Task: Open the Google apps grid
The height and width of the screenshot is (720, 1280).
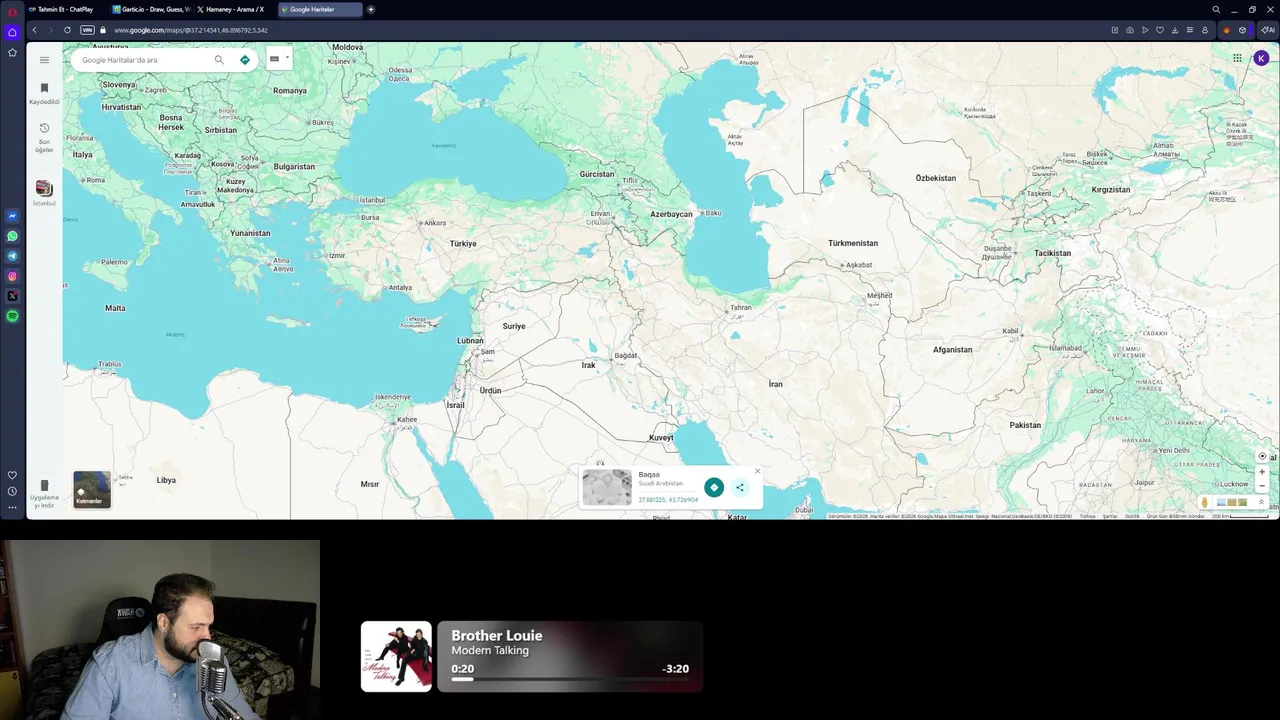Action: 1237,58
